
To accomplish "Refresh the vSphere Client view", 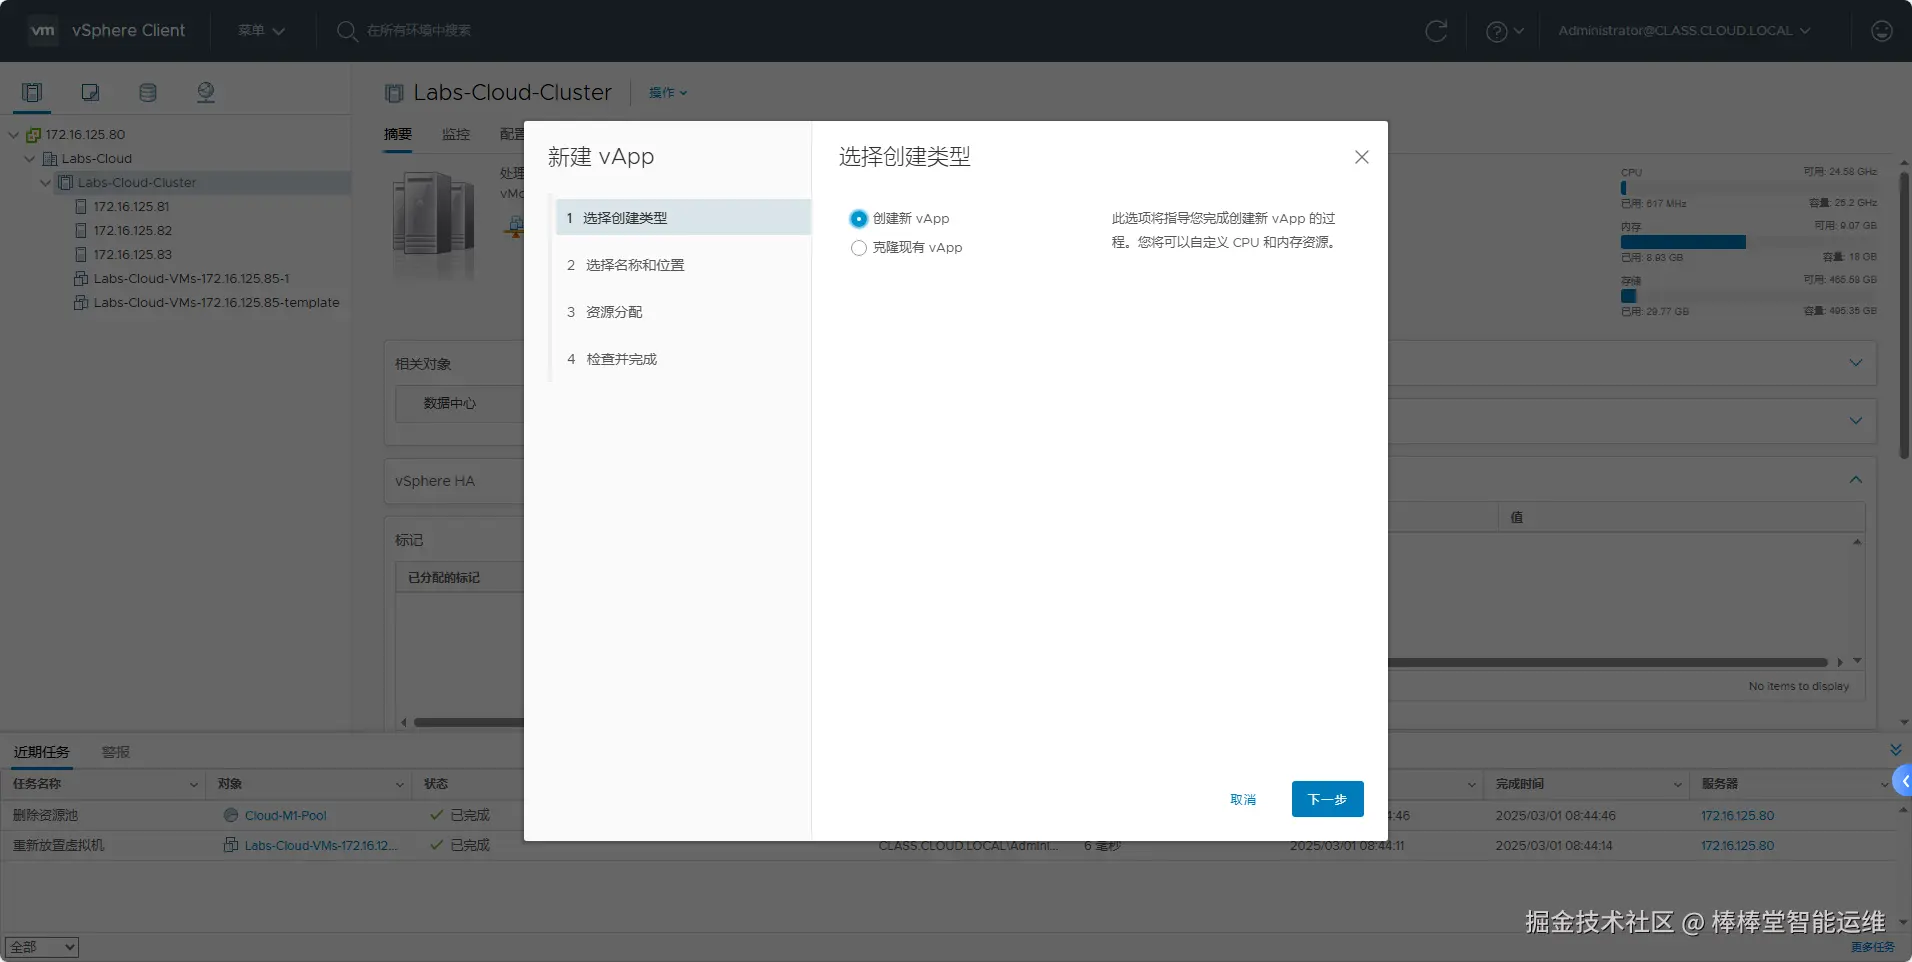I will (x=1436, y=31).
